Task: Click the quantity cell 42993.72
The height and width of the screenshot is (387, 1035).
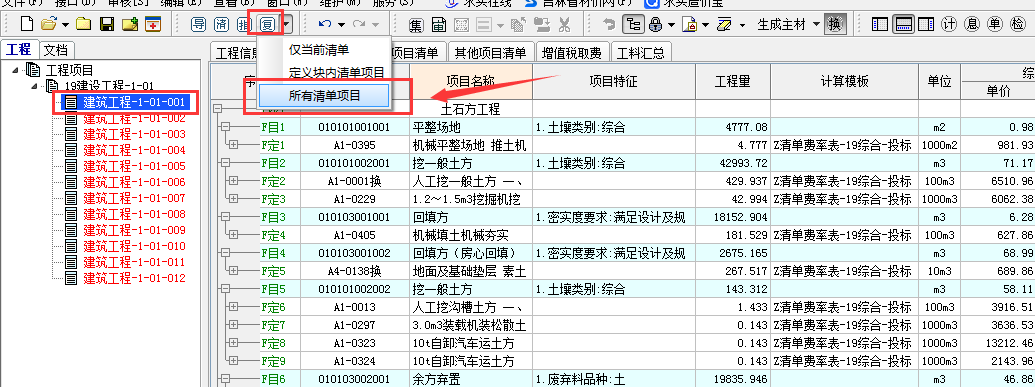Action: (x=733, y=162)
